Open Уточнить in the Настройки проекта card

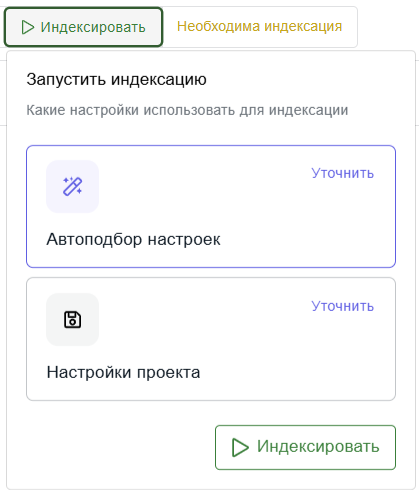343,306
